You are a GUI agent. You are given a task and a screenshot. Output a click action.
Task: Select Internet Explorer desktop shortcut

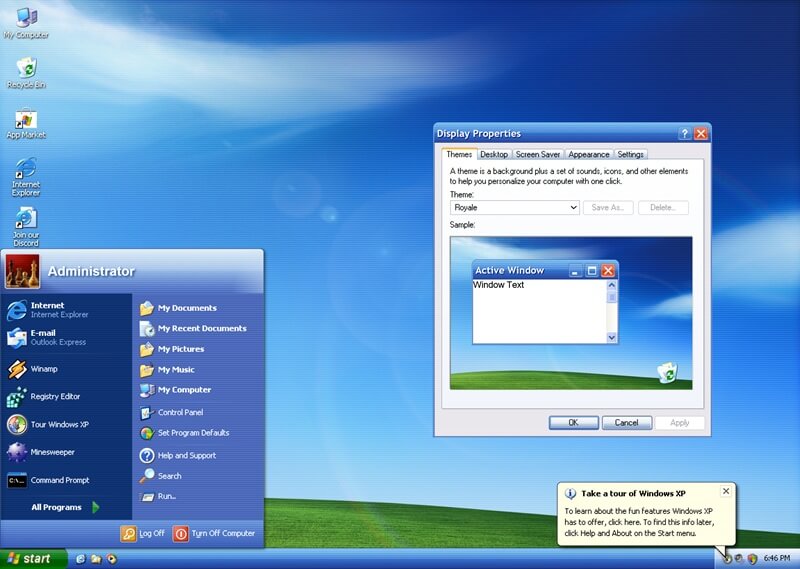(x=26, y=177)
